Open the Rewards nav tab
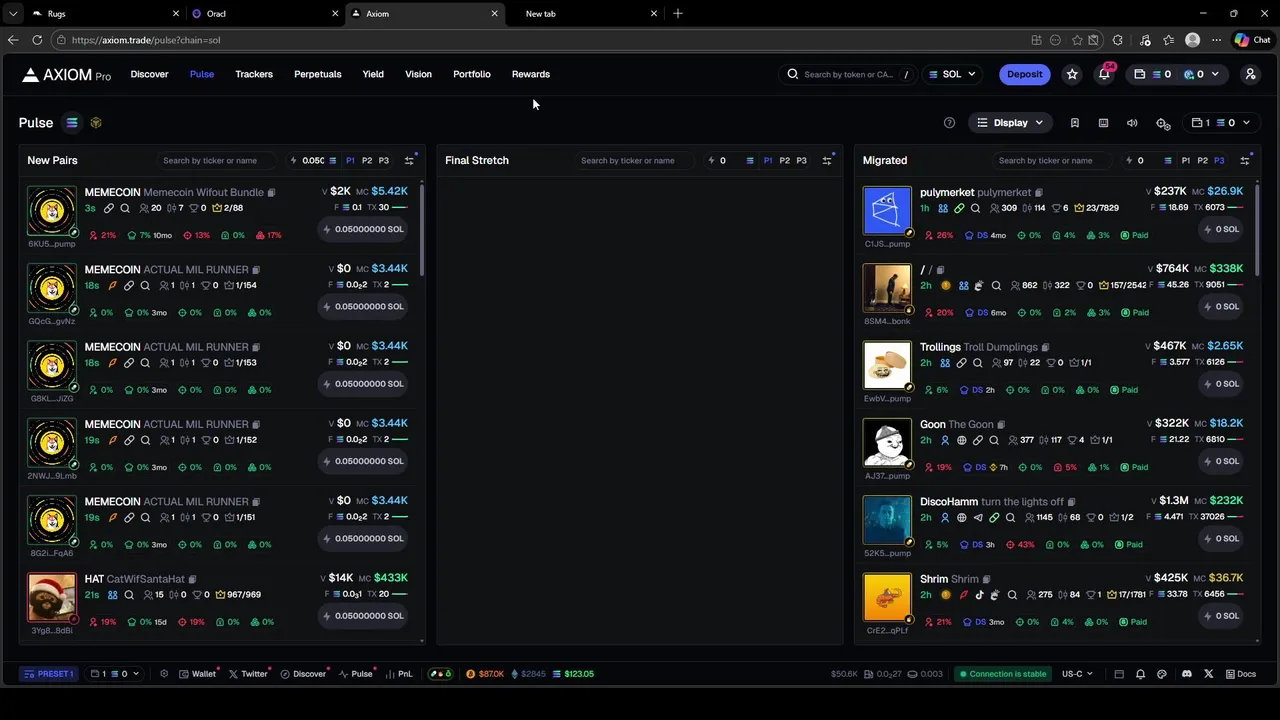The height and width of the screenshot is (720, 1280). pos(531,74)
